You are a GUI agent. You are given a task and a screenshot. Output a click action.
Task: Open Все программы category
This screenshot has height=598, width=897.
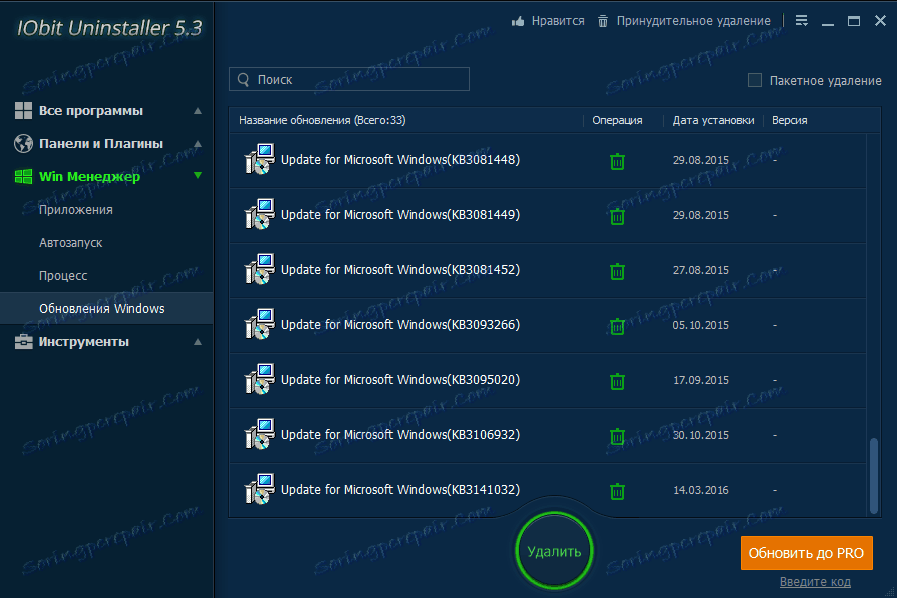[x=91, y=110]
